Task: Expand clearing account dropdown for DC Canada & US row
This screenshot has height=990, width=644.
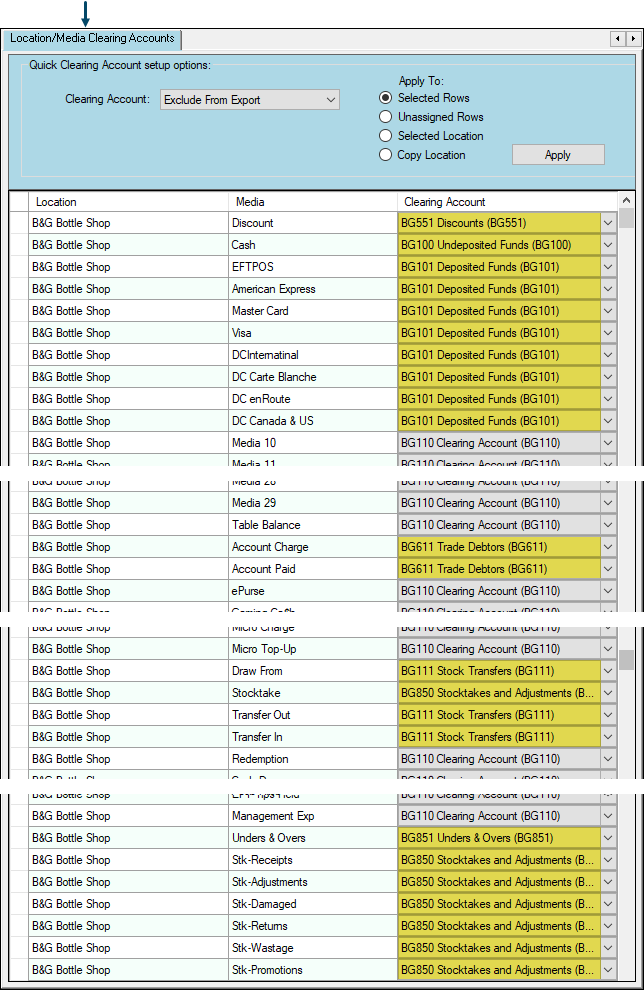Action: 608,421
